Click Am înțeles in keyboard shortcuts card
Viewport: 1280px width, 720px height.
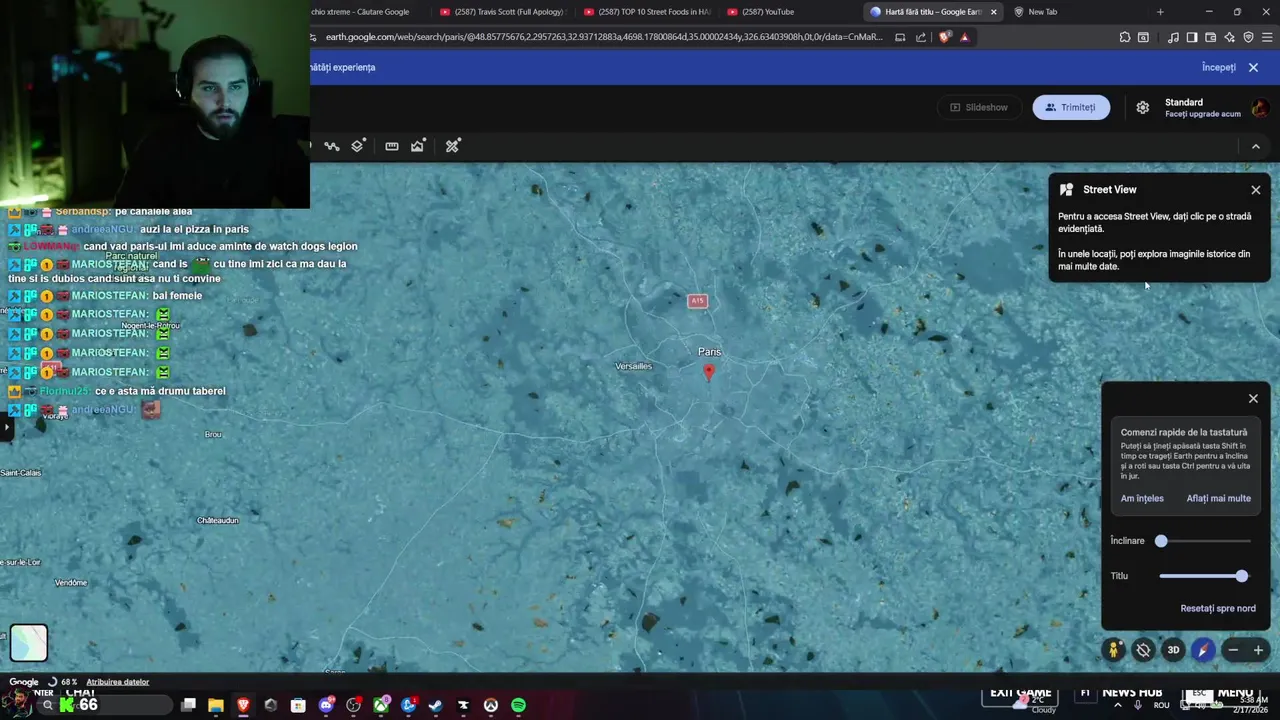tap(1142, 498)
